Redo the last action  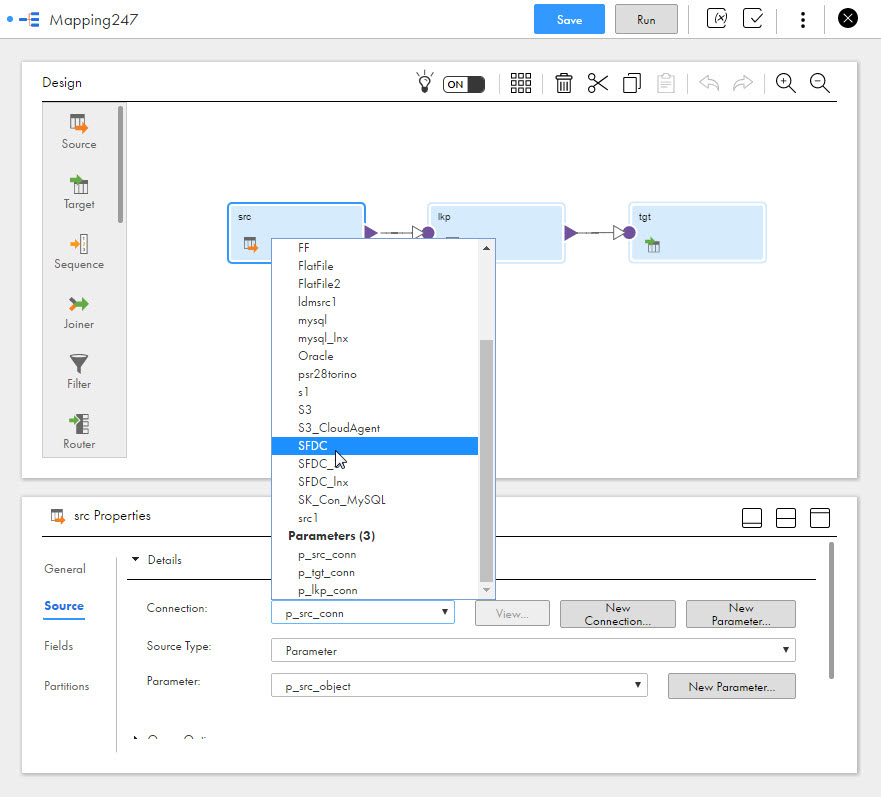pyautogui.click(x=743, y=83)
